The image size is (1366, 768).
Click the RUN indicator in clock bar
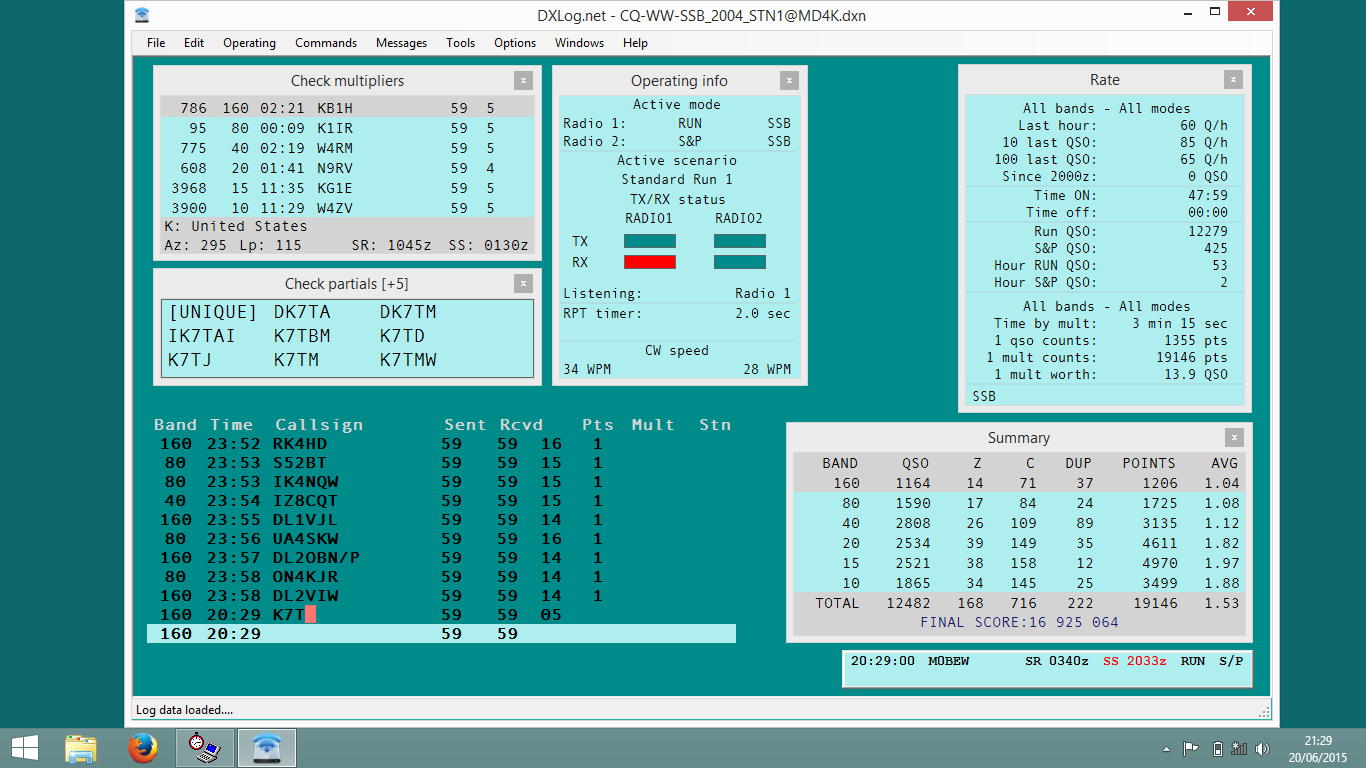[x=1193, y=661]
